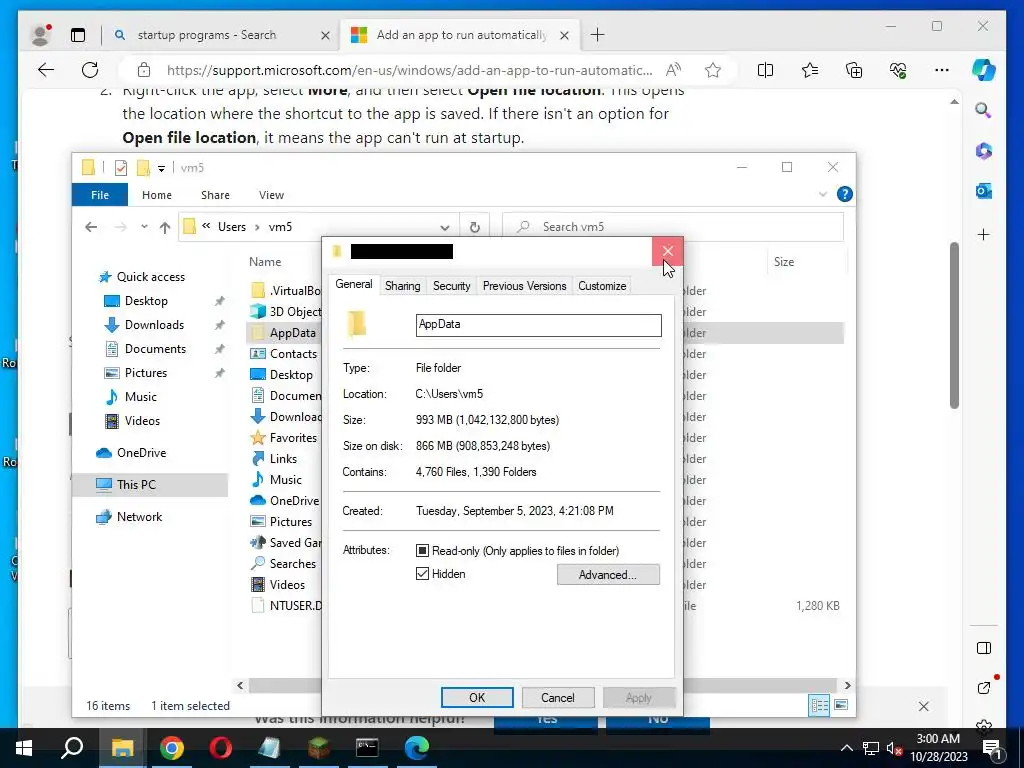This screenshot has height=768, width=1024.
Task: Refresh the File Explorer folder view
Action: 475,227
